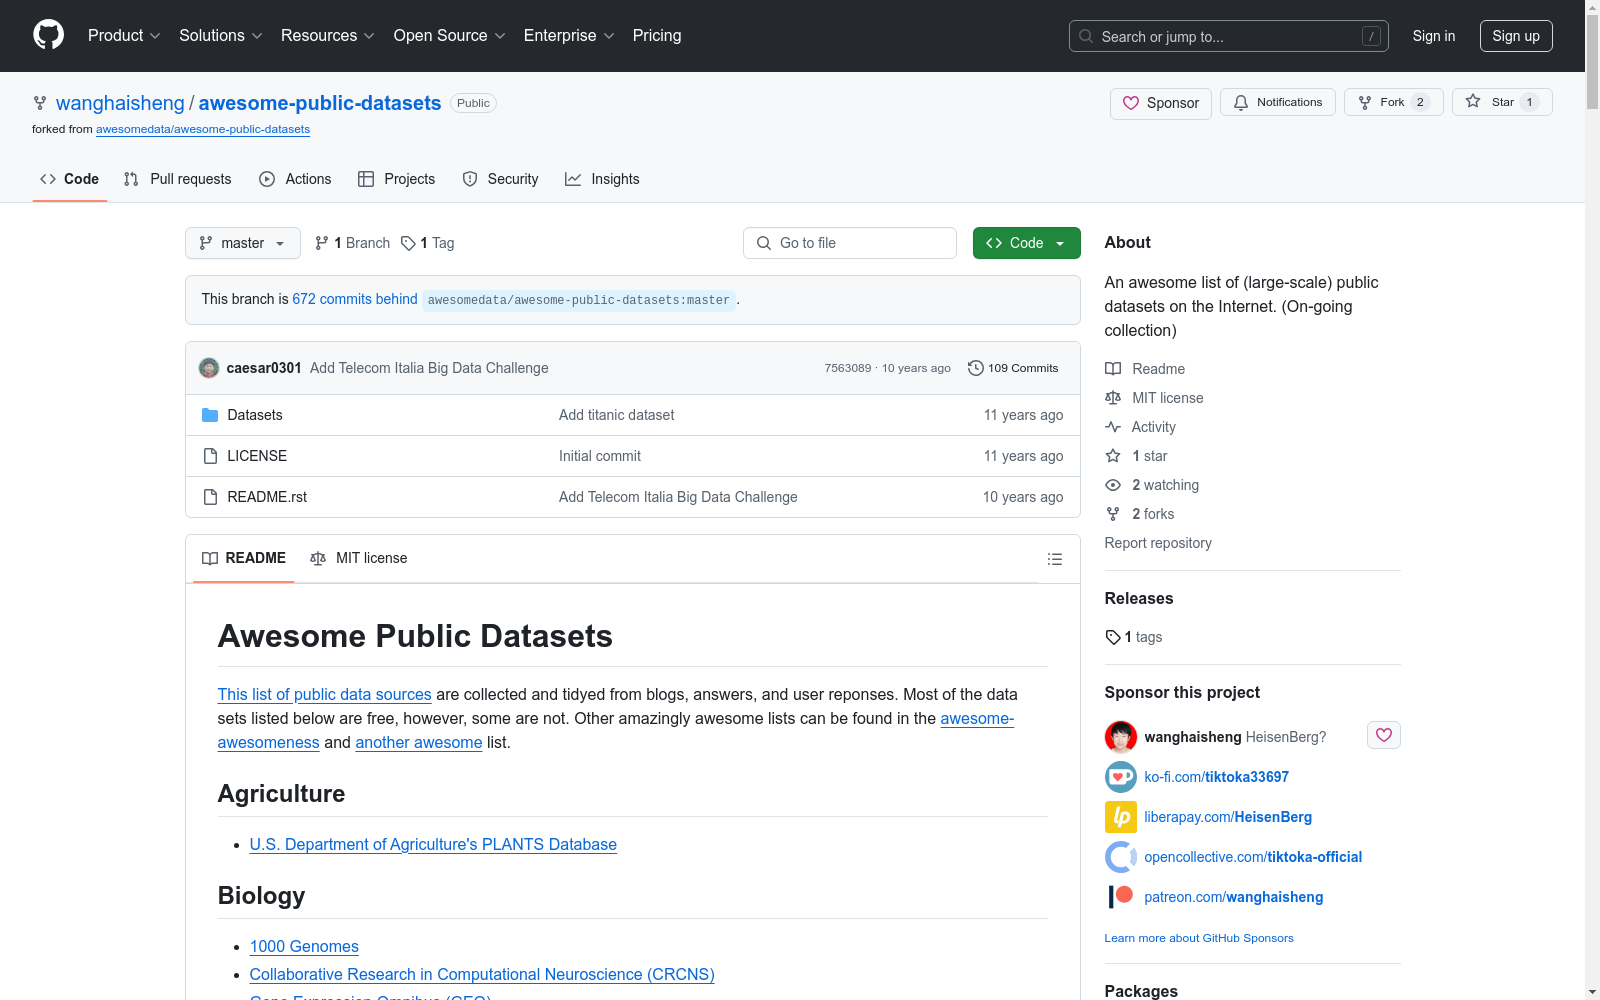Open the green Code dropdown button

click(1027, 243)
